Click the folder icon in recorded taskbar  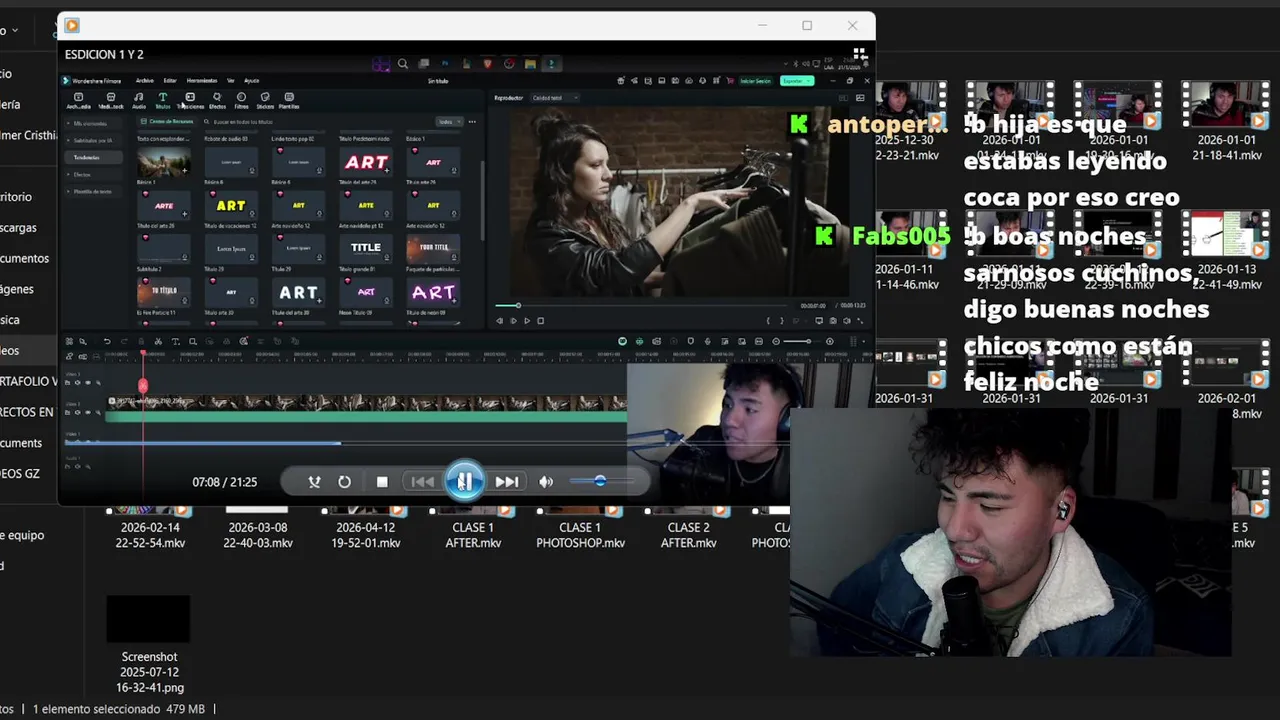coord(530,63)
